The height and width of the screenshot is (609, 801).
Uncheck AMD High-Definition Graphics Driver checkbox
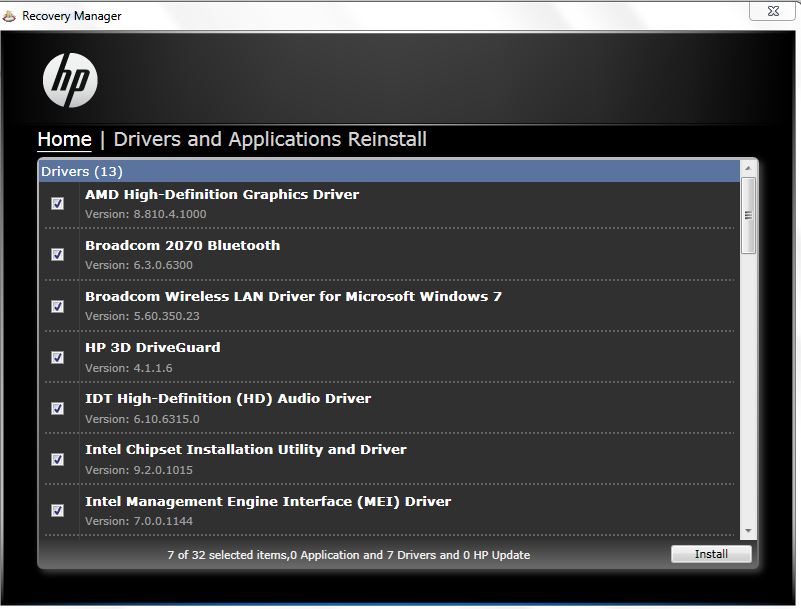[57, 203]
